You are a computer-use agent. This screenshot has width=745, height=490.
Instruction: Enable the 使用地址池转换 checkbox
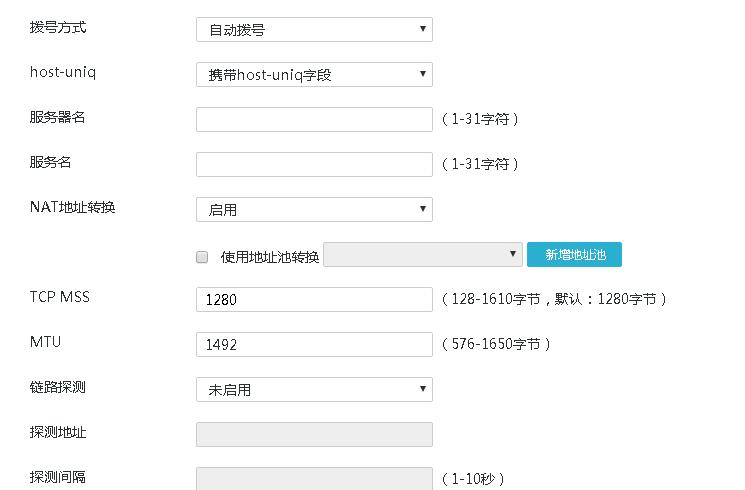(202, 257)
